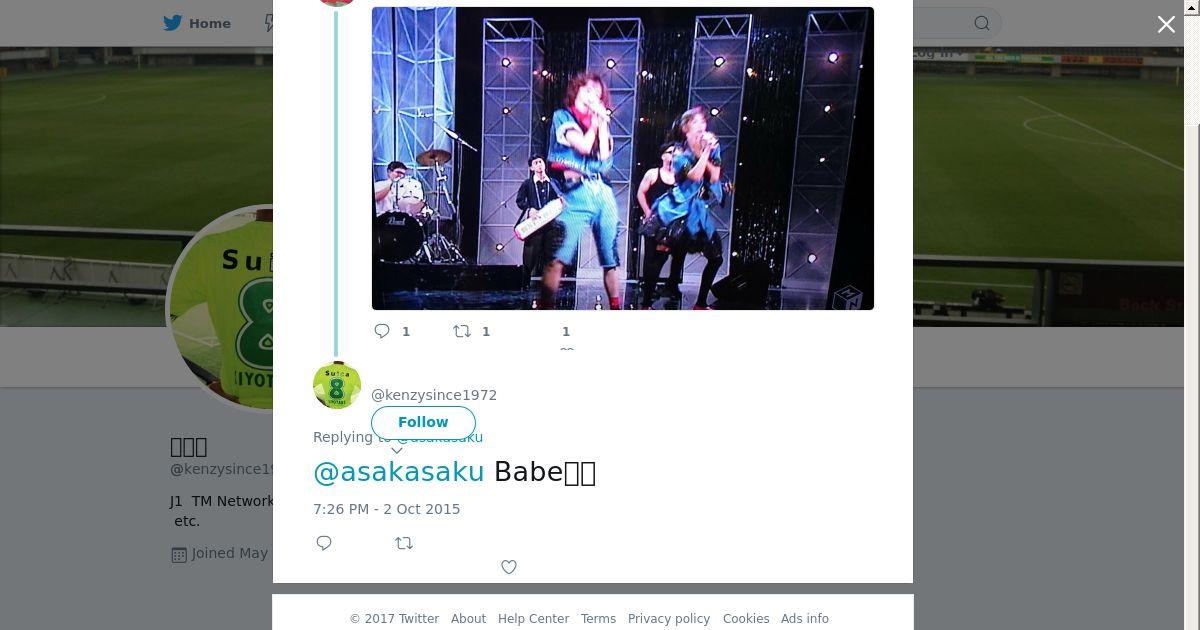Open the Ads info footer link
The width and height of the screenshot is (1200, 630).
point(805,619)
